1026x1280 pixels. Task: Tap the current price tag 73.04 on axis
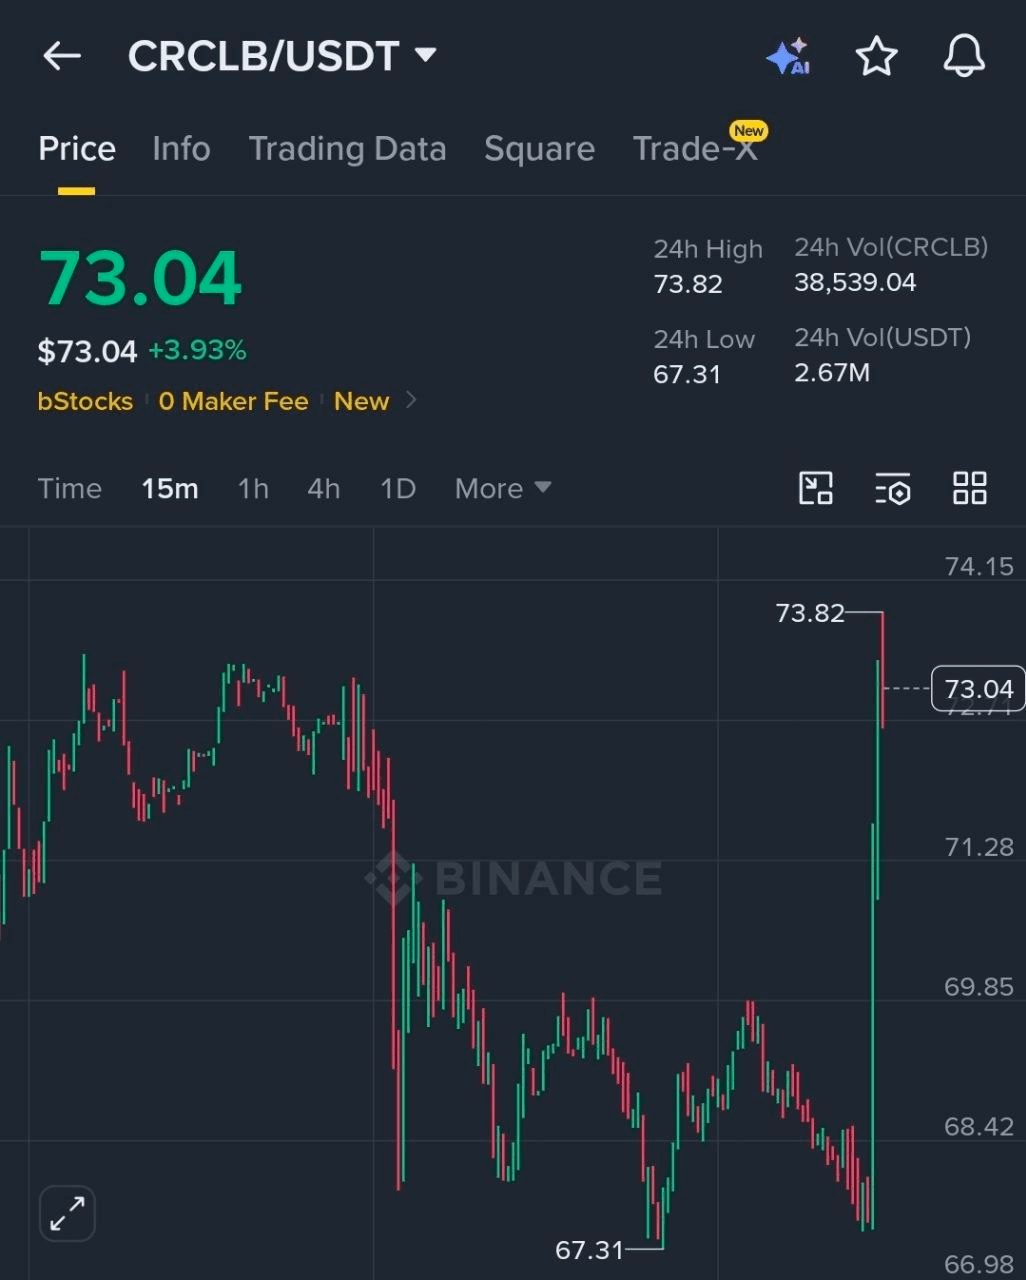(x=978, y=689)
